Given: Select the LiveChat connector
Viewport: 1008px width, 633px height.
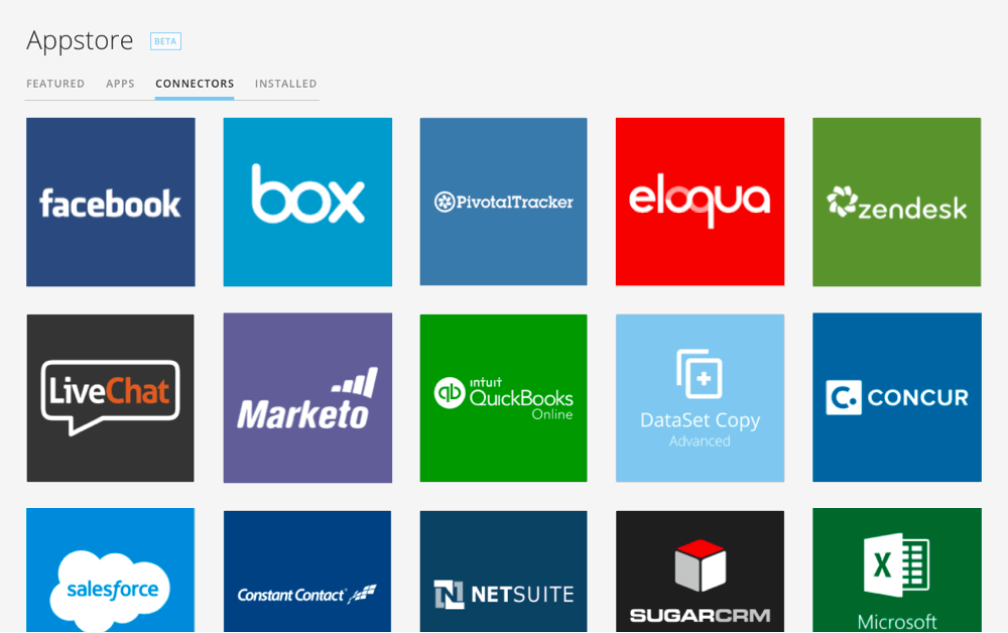Looking at the screenshot, I should click(x=111, y=398).
